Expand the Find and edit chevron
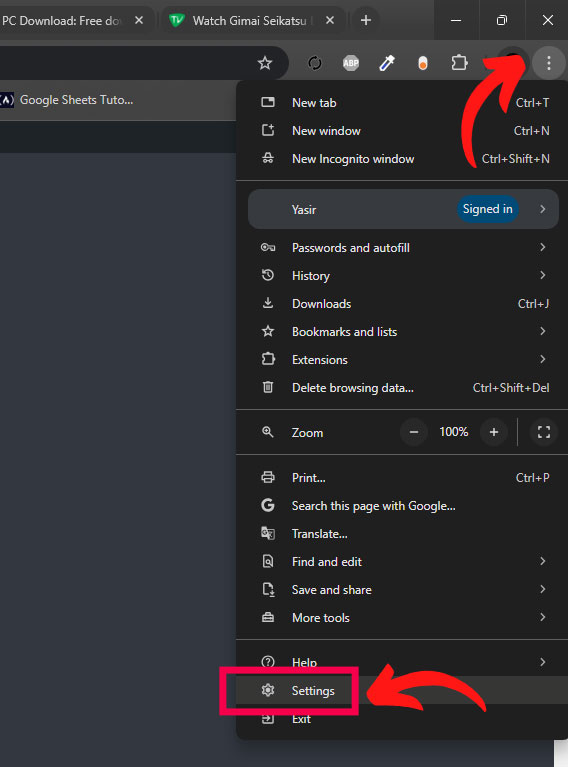The image size is (568, 767). [543, 561]
